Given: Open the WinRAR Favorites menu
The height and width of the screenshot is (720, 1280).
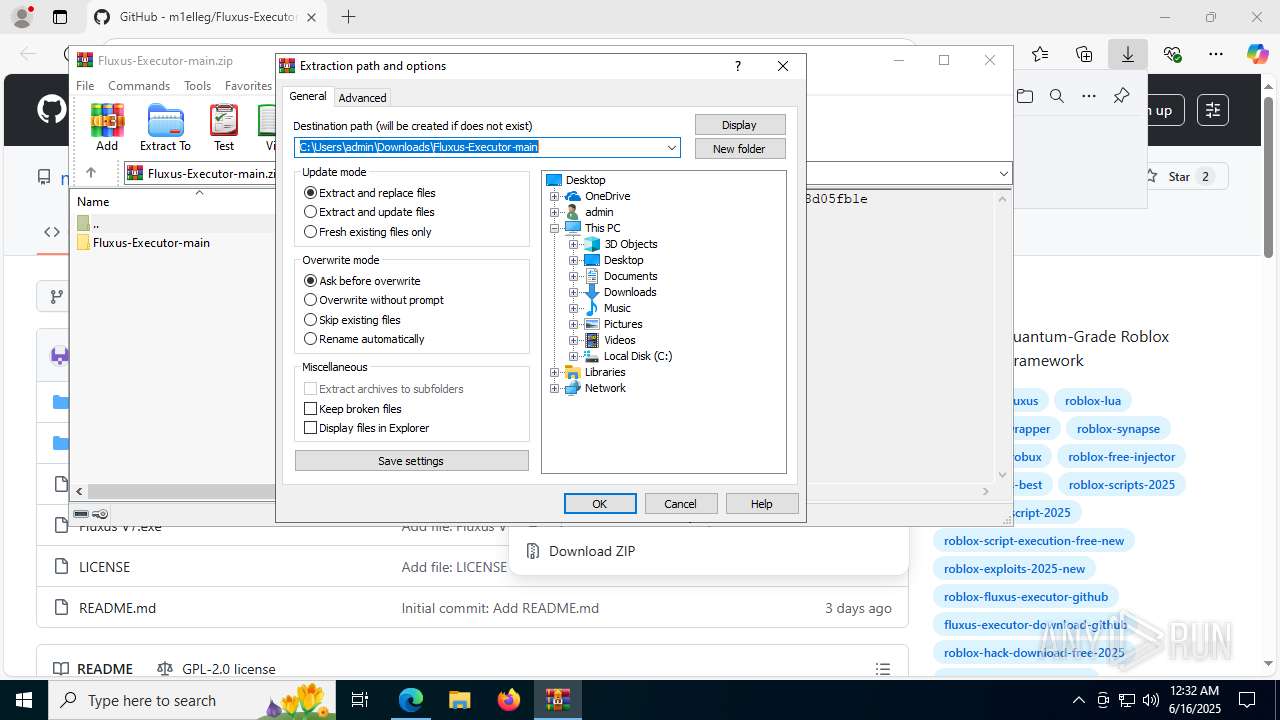Looking at the screenshot, I should (x=248, y=86).
